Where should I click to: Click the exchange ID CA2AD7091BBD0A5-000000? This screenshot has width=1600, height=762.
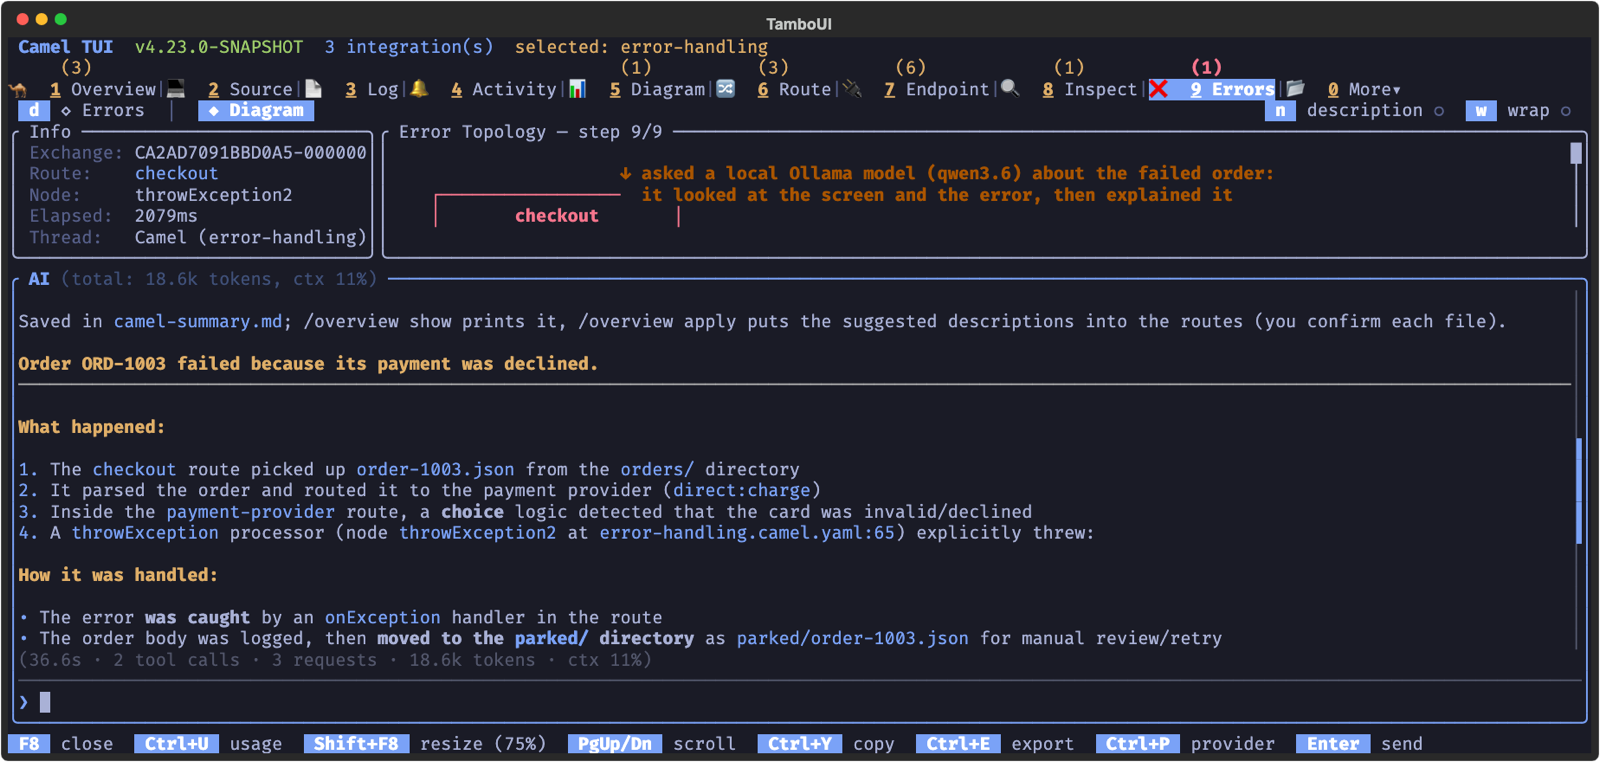tap(250, 152)
